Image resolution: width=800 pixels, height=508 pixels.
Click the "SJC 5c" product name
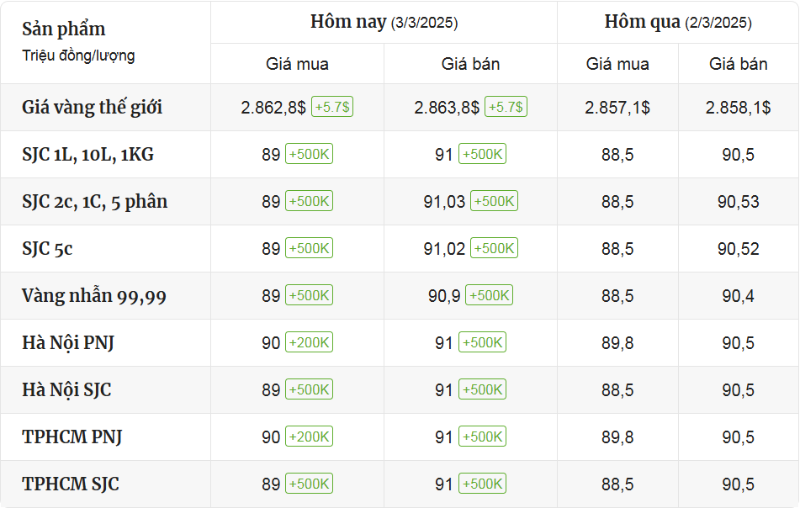47,249
